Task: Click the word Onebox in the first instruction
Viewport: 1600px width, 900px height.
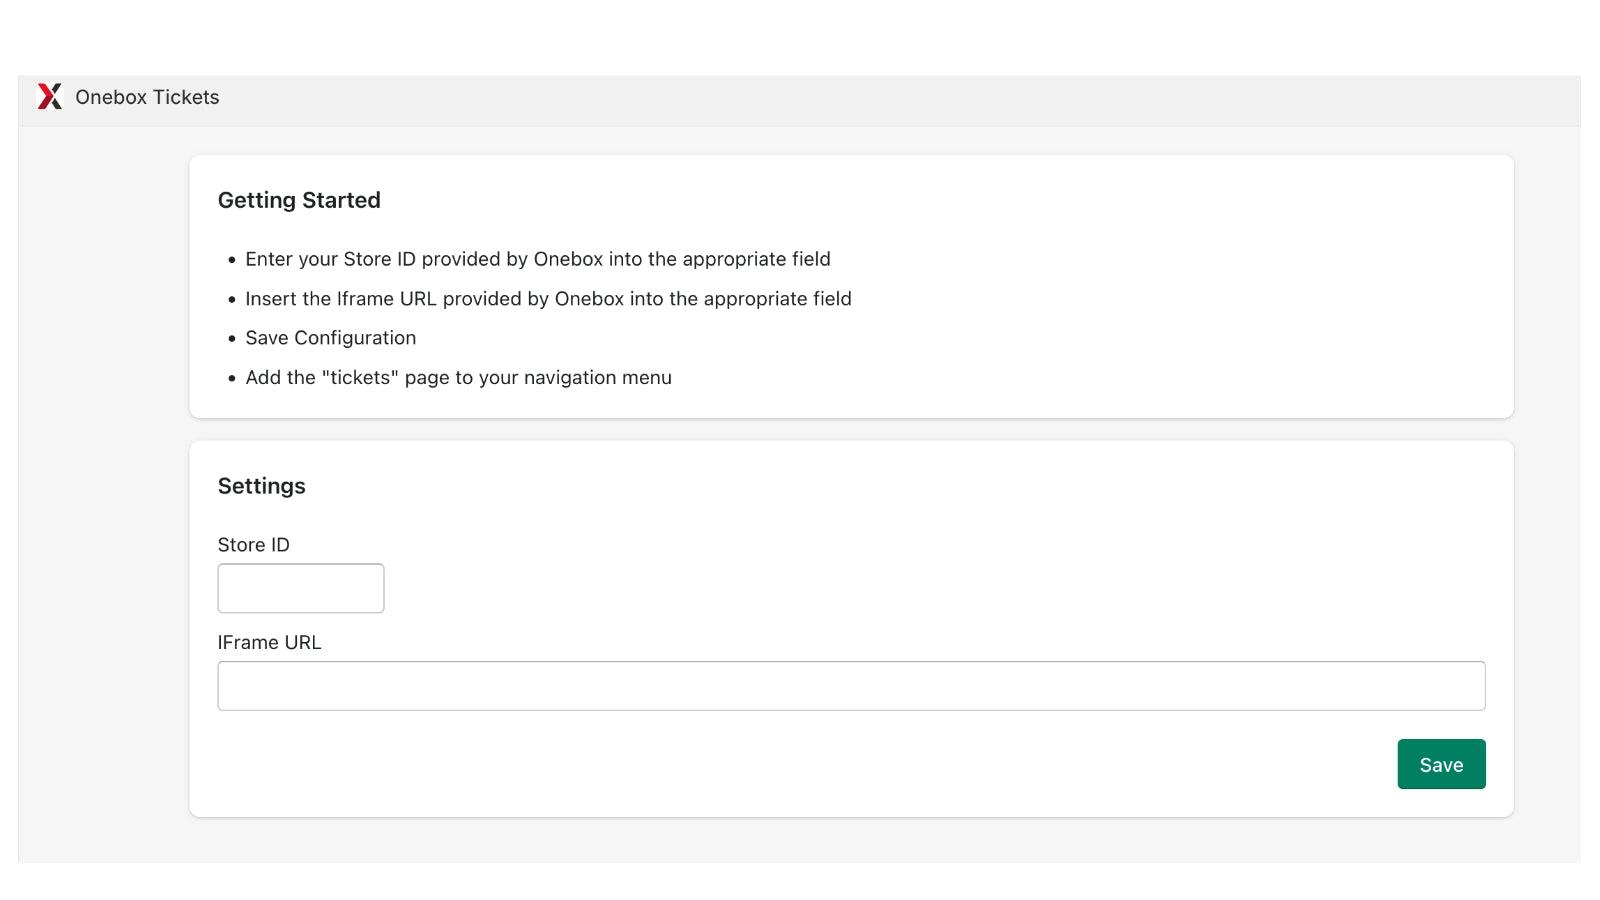Action: point(568,259)
